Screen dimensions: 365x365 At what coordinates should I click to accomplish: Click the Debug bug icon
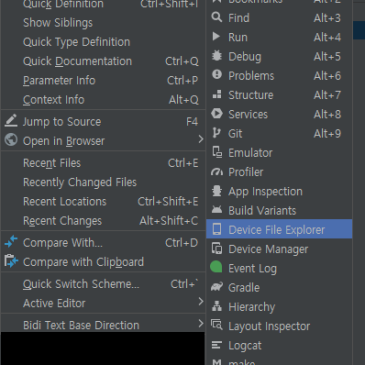(217, 56)
